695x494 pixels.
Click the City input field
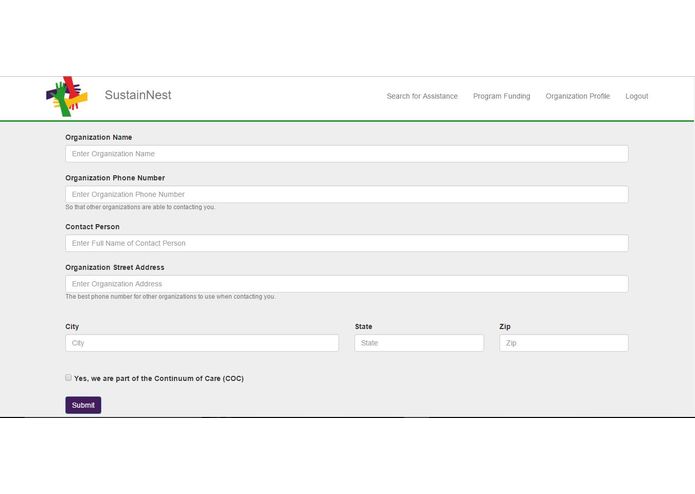202,343
